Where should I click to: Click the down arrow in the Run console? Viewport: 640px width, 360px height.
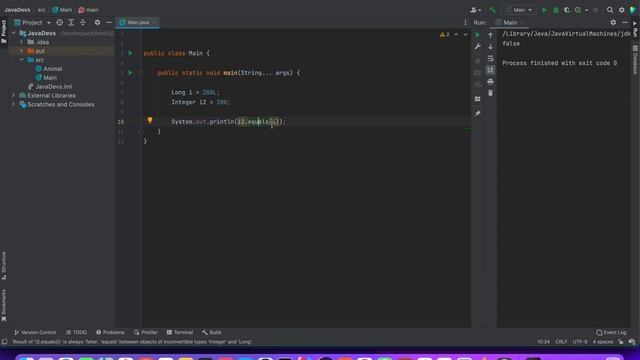pyautogui.click(x=491, y=47)
